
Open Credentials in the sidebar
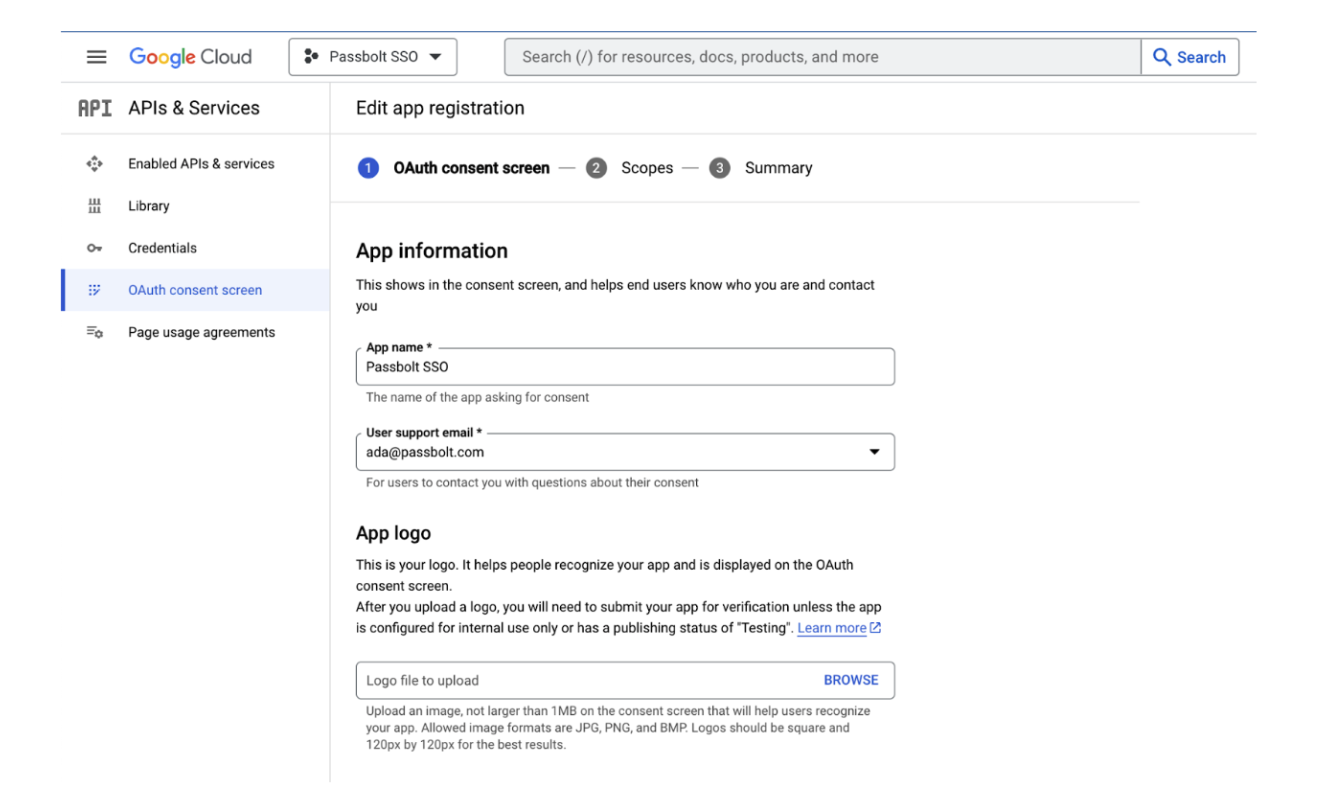[x=162, y=248]
